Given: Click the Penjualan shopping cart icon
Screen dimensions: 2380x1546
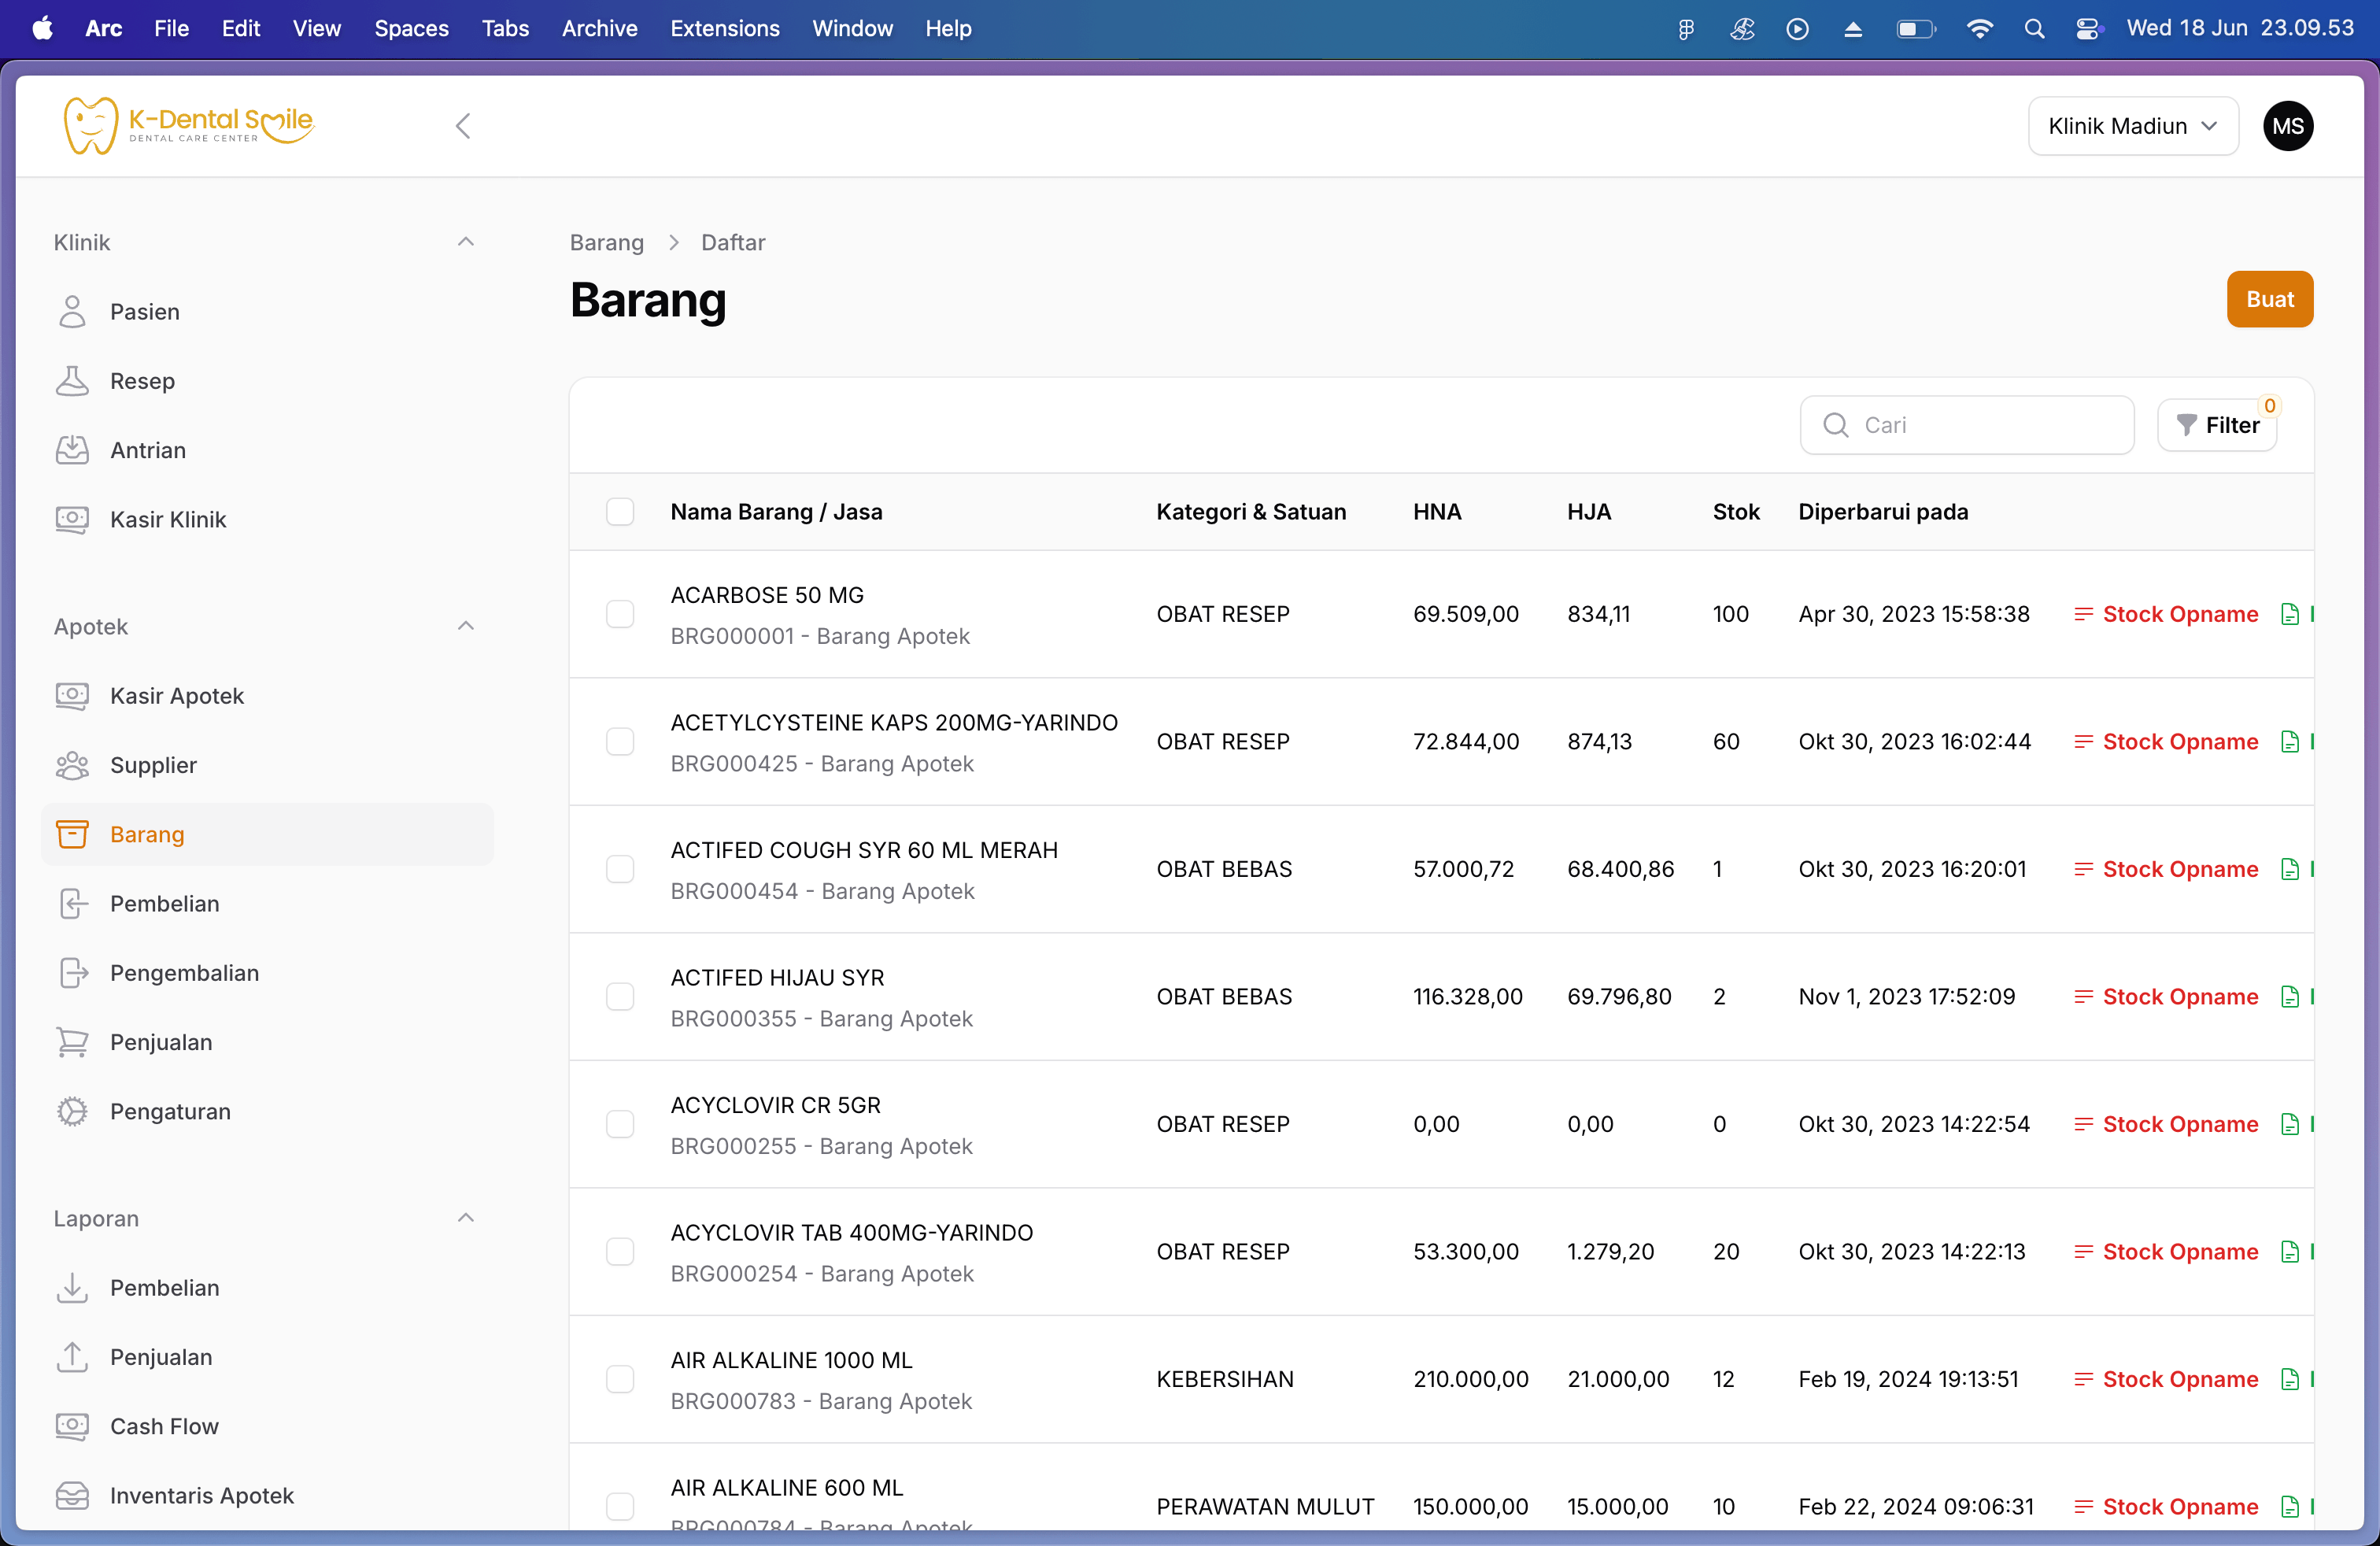Looking at the screenshot, I should point(72,1042).
